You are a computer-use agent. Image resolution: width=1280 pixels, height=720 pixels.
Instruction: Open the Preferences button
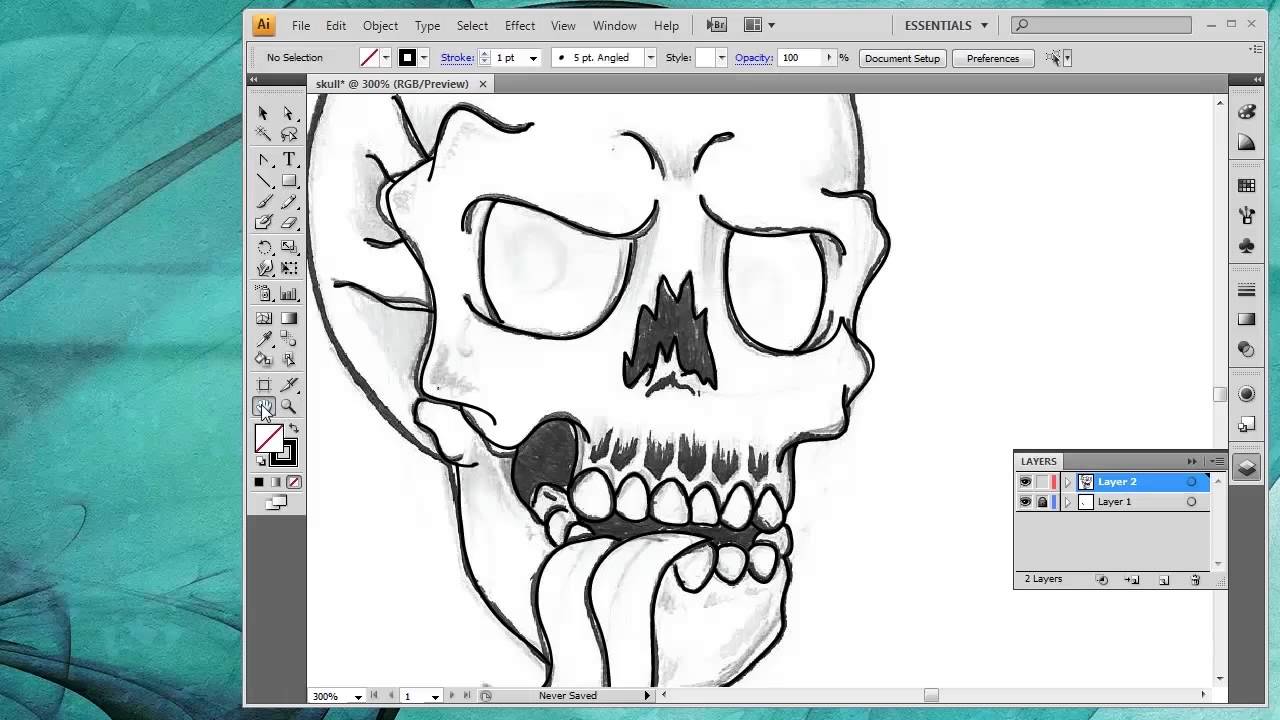point(992,58)
